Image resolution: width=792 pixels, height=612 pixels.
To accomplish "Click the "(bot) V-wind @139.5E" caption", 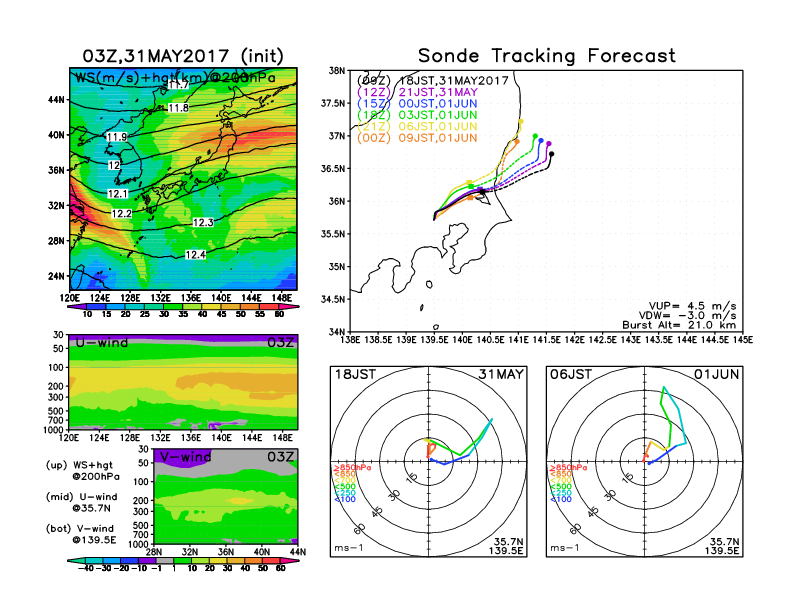I will point(81,534).
